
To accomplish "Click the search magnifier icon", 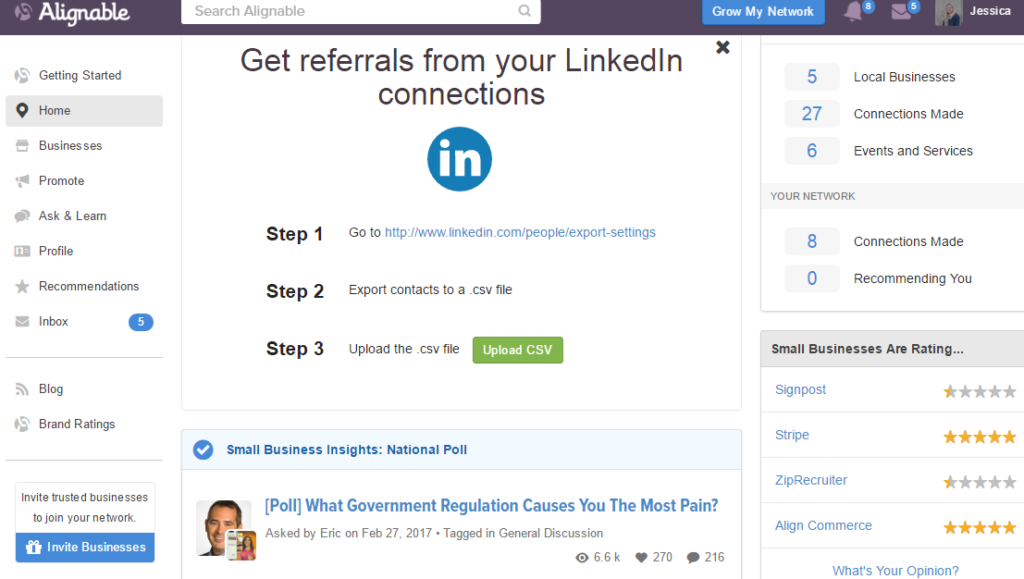I will pos(524,11).
